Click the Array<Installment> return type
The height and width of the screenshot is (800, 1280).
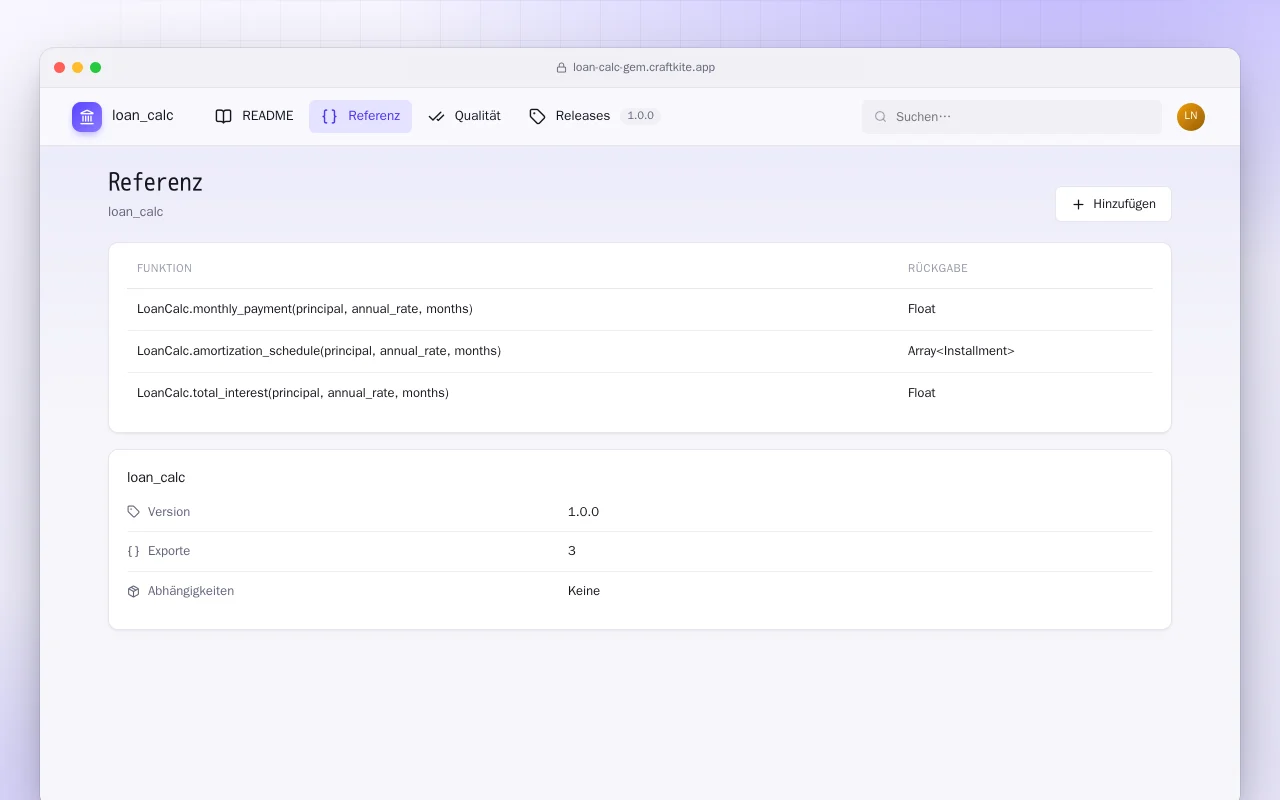(x=961, y=351)
